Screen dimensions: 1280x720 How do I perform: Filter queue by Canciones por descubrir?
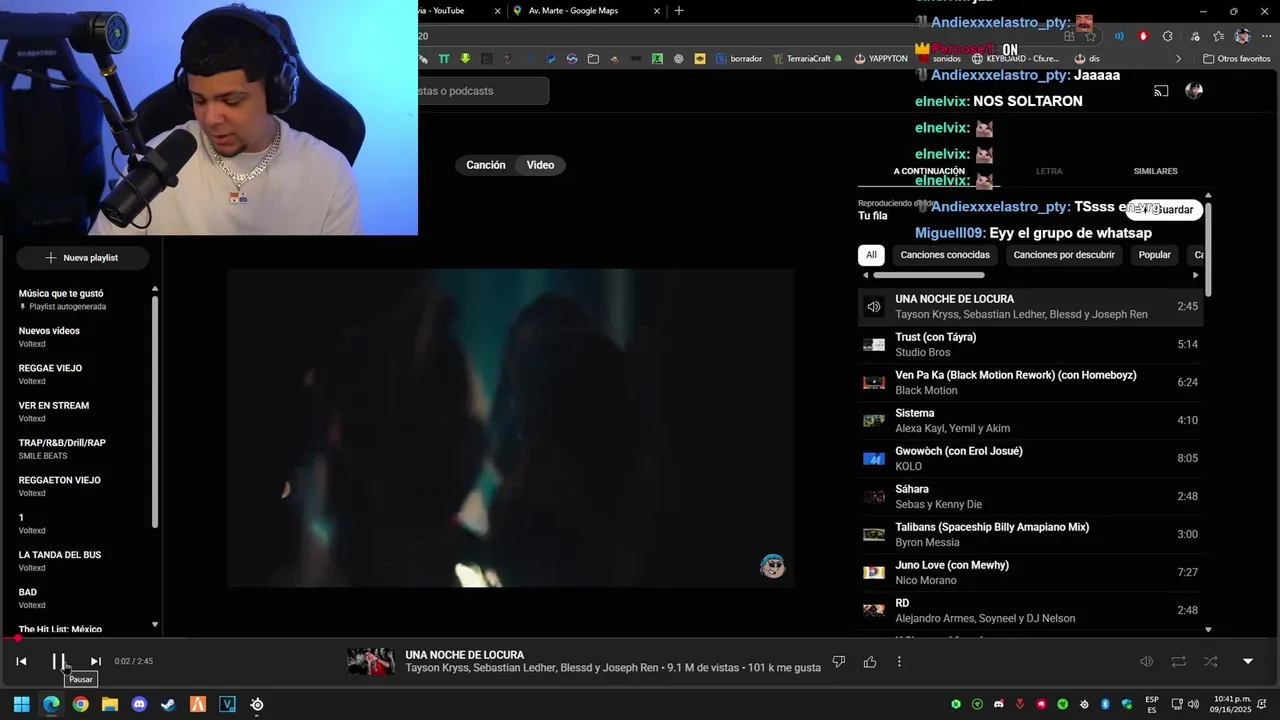point(1064,255)
